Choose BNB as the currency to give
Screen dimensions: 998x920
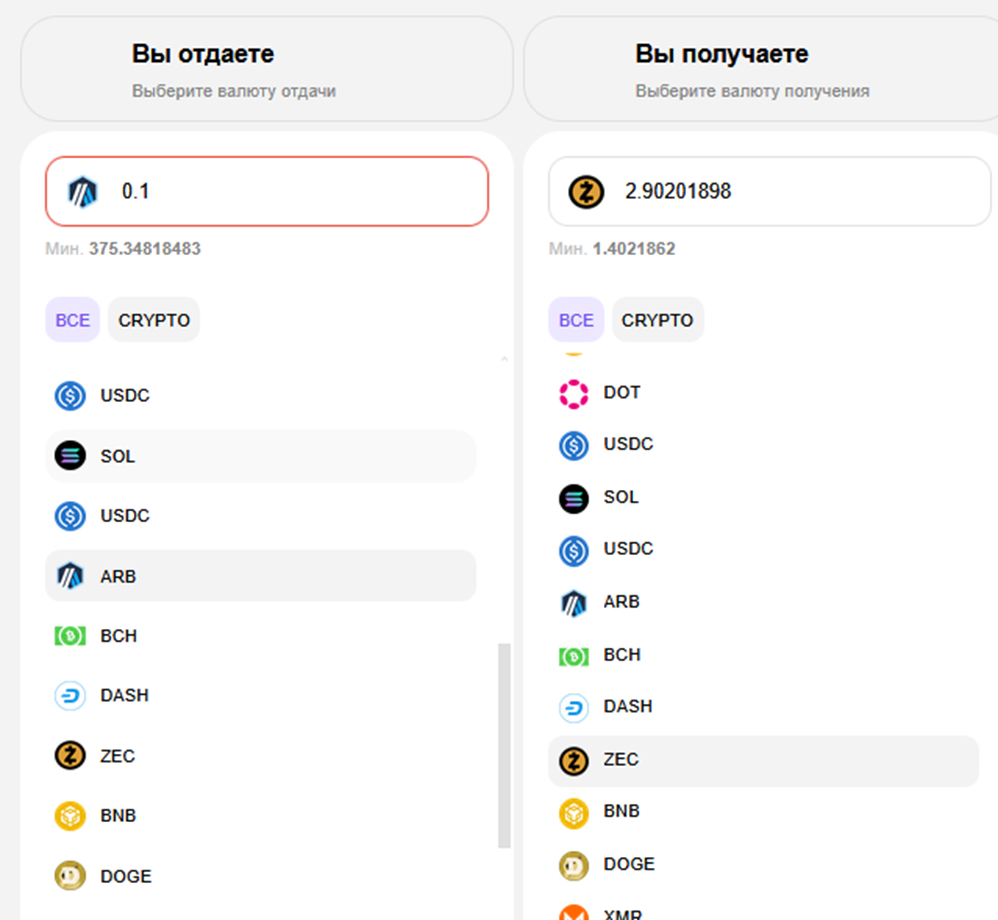(x=118, y=816)
